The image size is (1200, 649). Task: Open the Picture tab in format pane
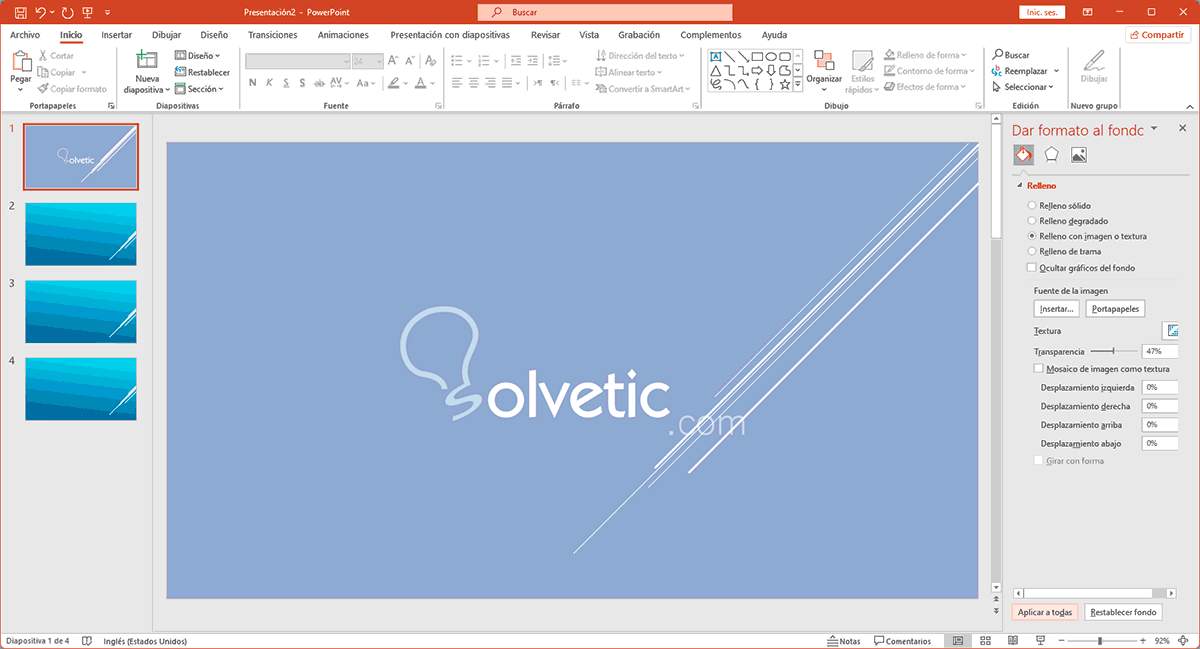click(1078, 155)
